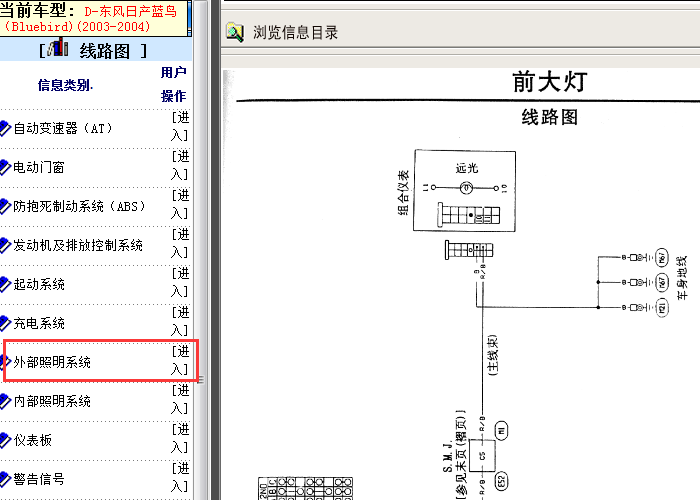Screen dimensions: 700x500
Task: Enter the 警告信号 category via [进入]
Action: (x=180, y=477)
